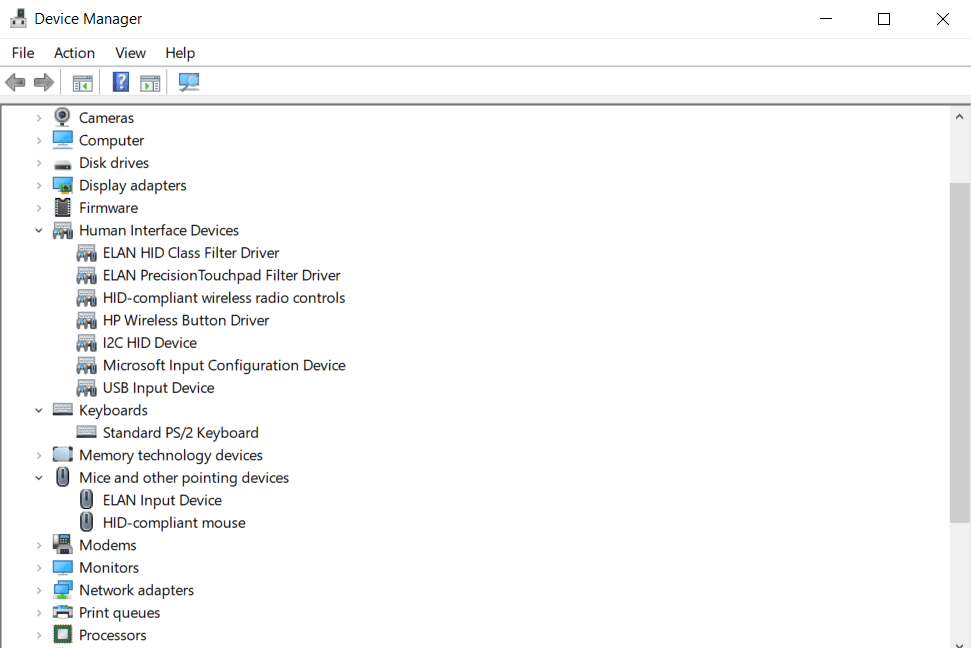Click the blue Help toolbar icon
This screenshot has height=648, width=971.
pyautogui.click(x=121, y=82)
